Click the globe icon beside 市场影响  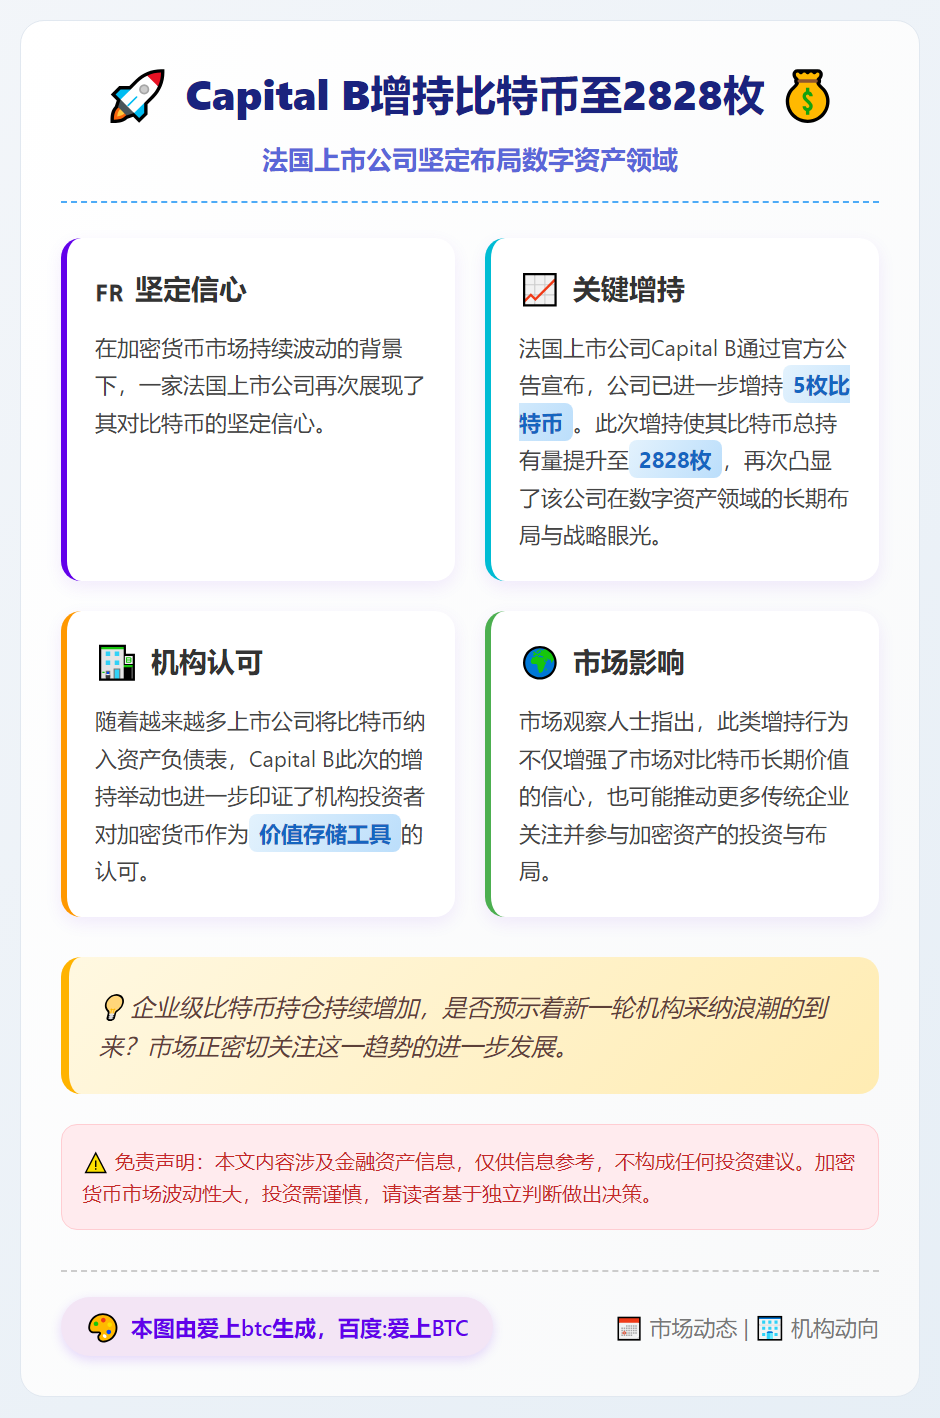coord(540,663)
